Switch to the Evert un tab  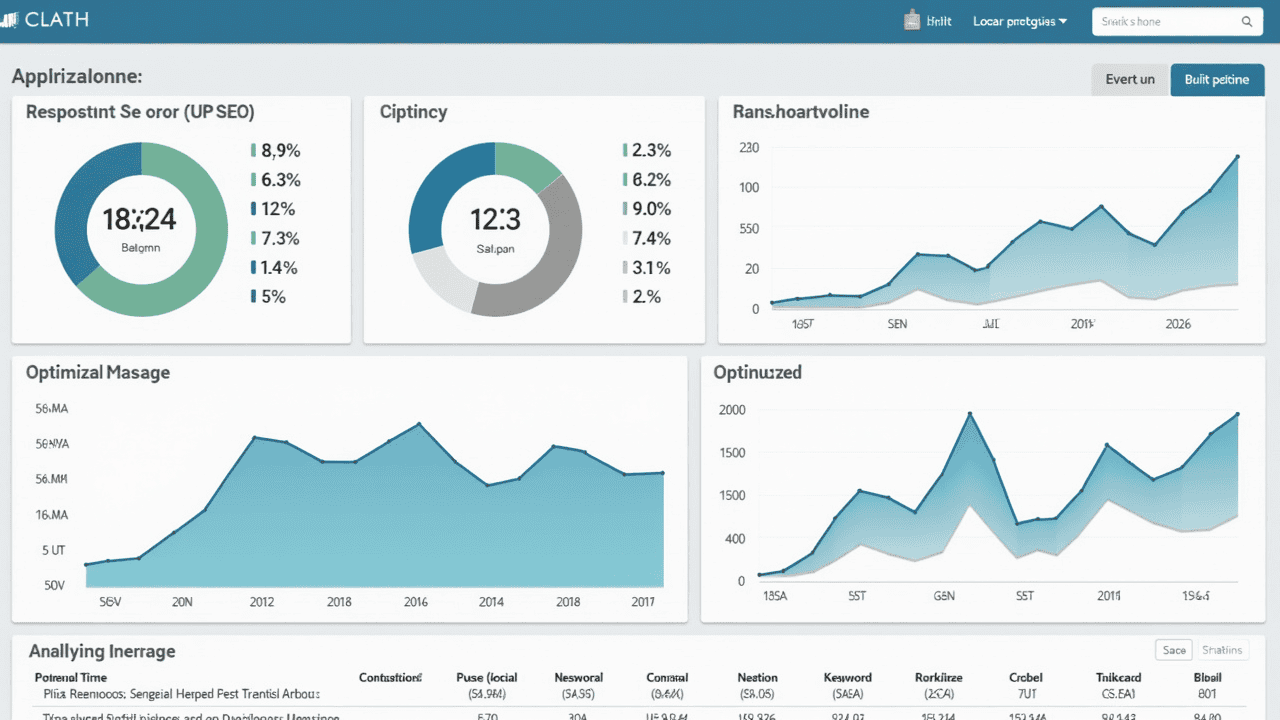pyautogui.click(x=1130, y=80)
